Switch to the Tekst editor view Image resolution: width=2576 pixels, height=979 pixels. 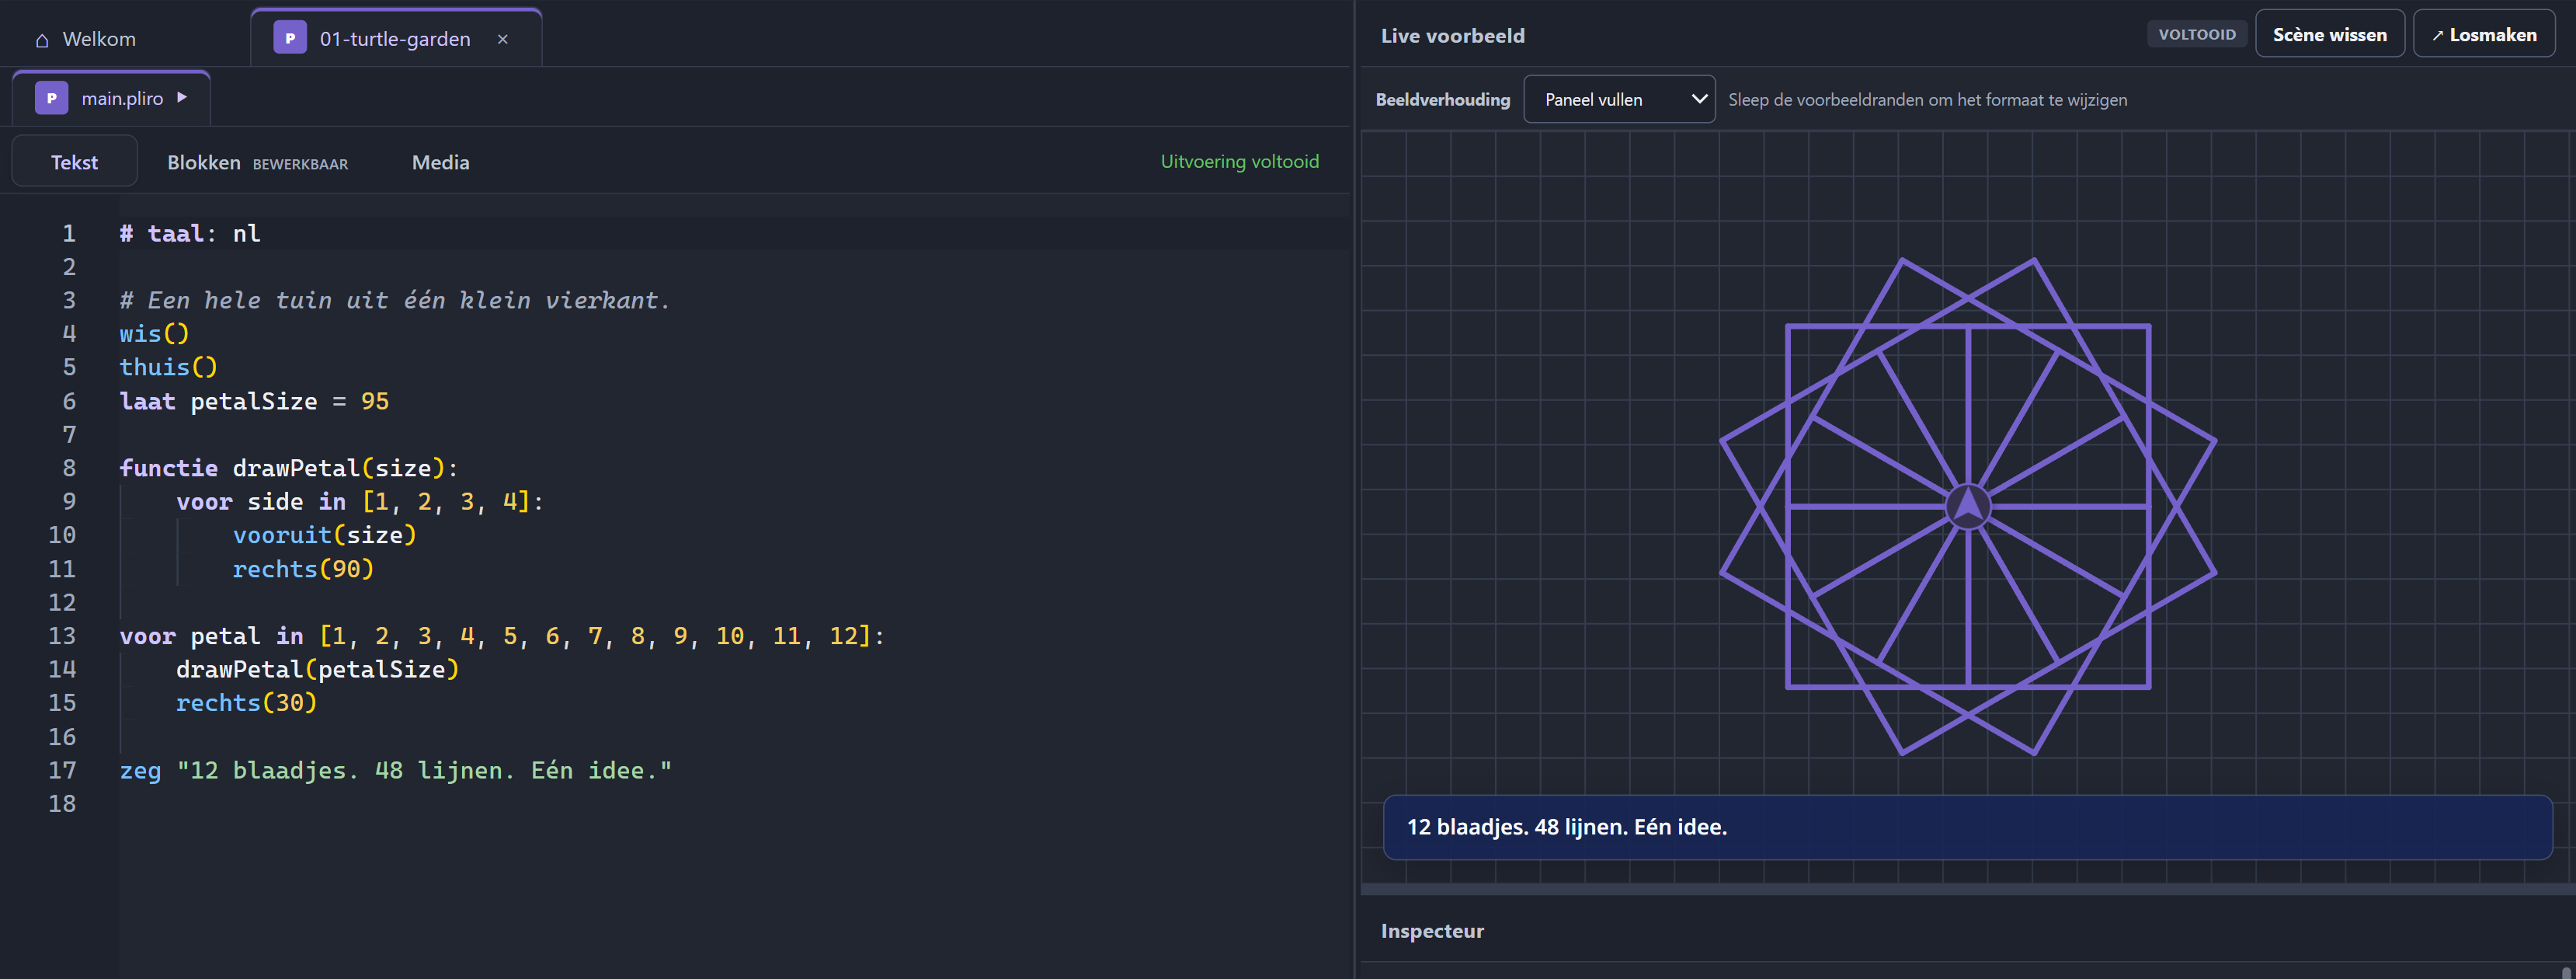tap(74, 162)
